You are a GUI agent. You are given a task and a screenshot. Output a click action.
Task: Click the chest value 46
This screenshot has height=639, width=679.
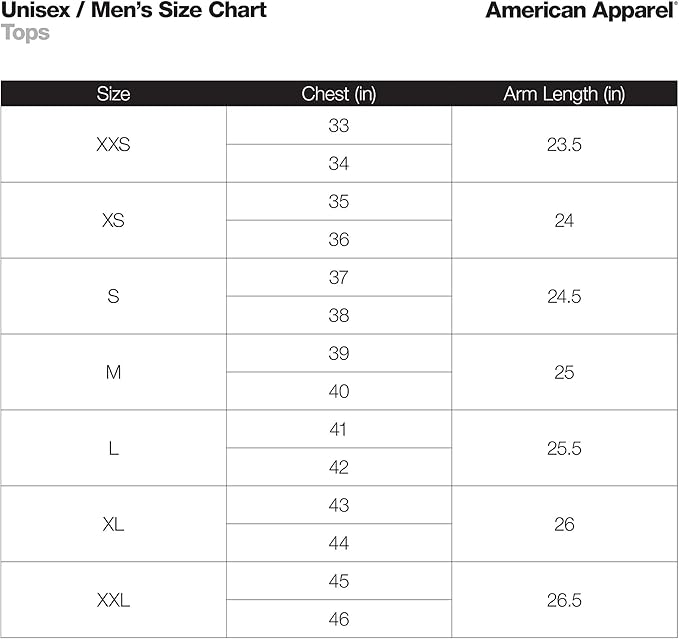tap(339, 619)
